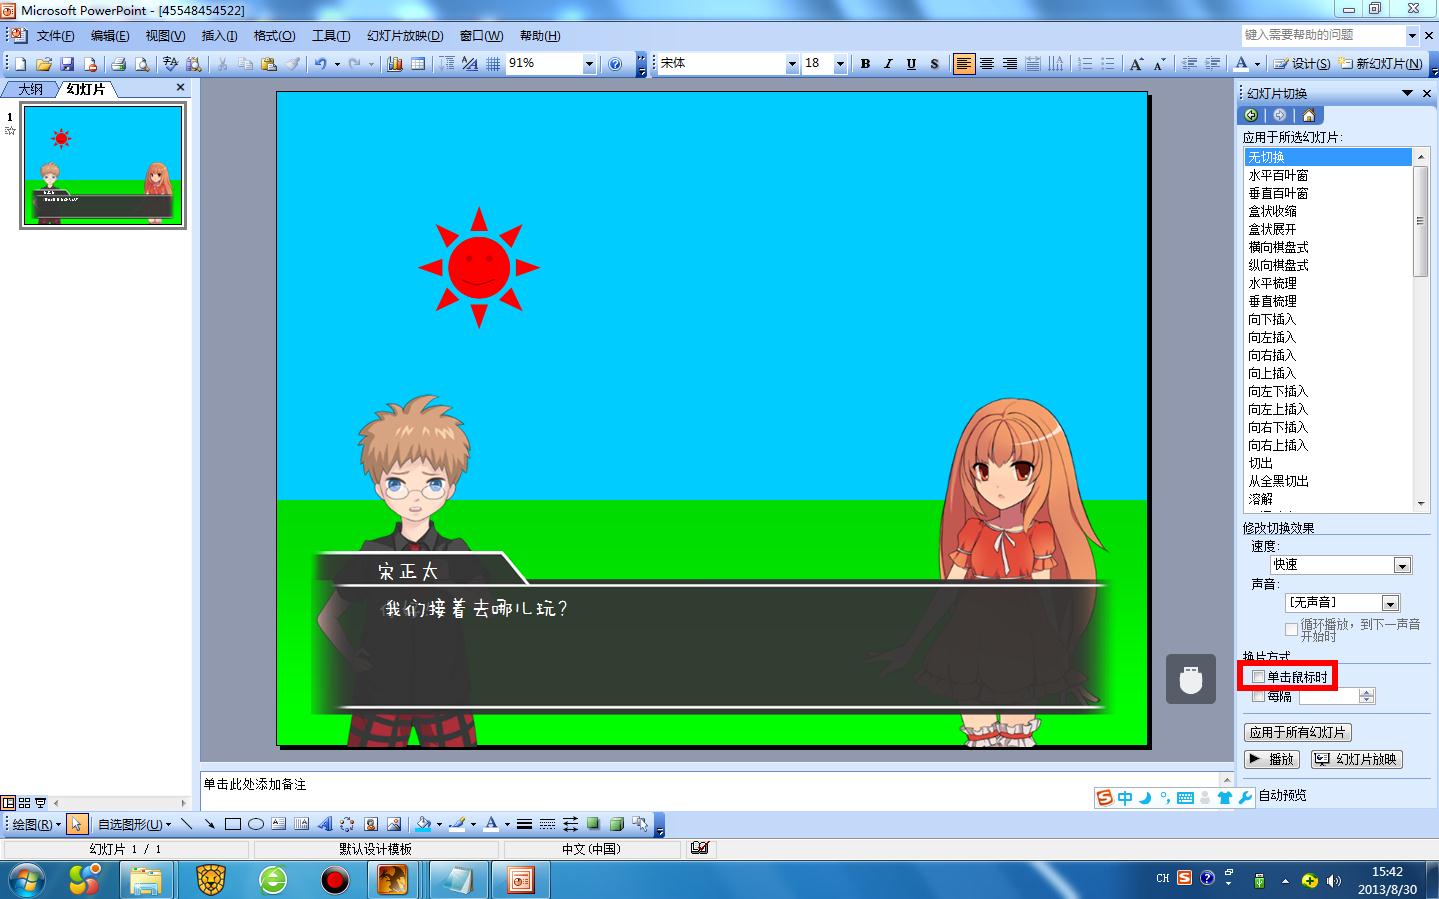
Task: Click the font color swatch in Drawing toolbar
Action: (x=491, y=824)
